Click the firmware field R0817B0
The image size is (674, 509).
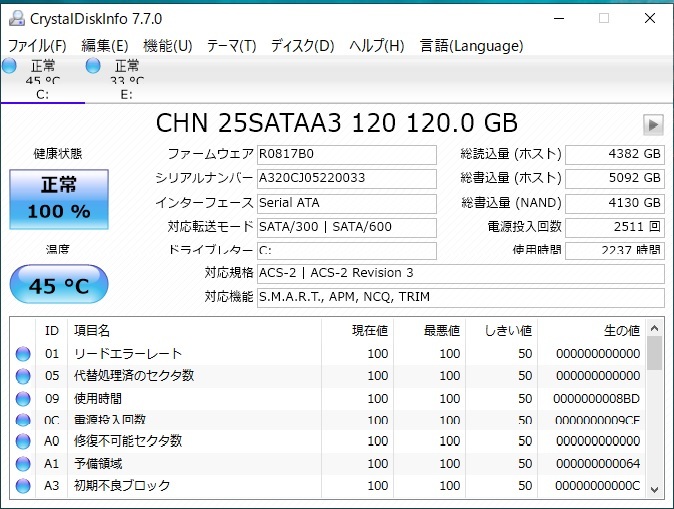[347, 154]
